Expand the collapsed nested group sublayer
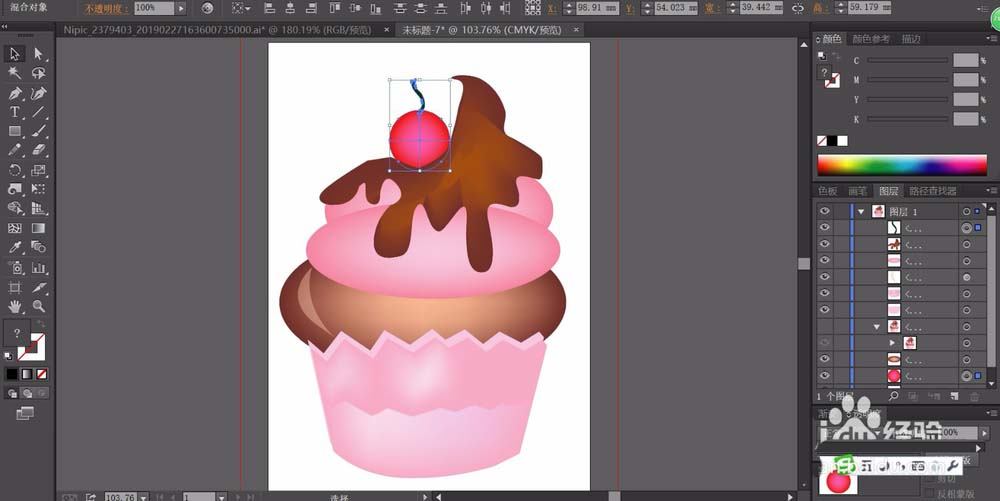 point(893,342)
